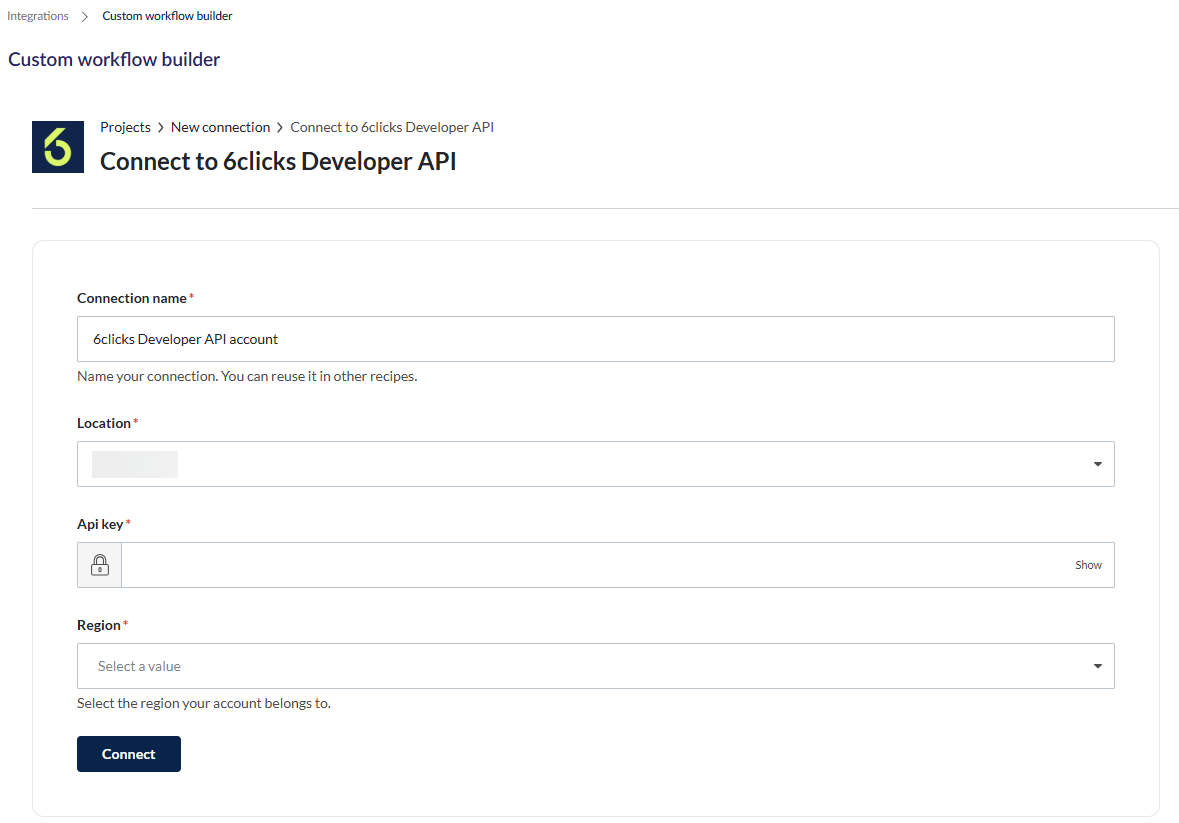1179x823 pixels.
Task: Click the Api key field label
Action: [100, 524]
